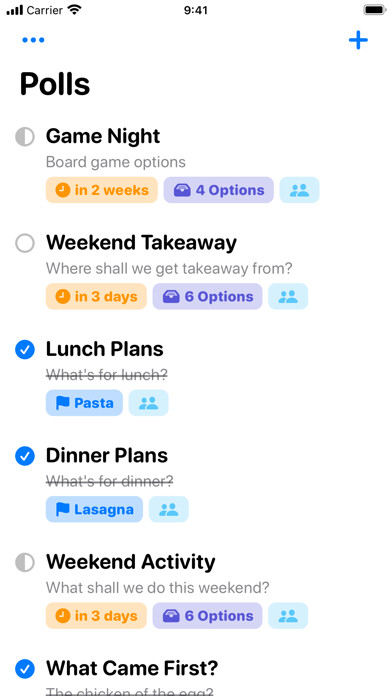Toggle the What Came First? checkmark
This screenshot has width=392, height=696.
25,669
